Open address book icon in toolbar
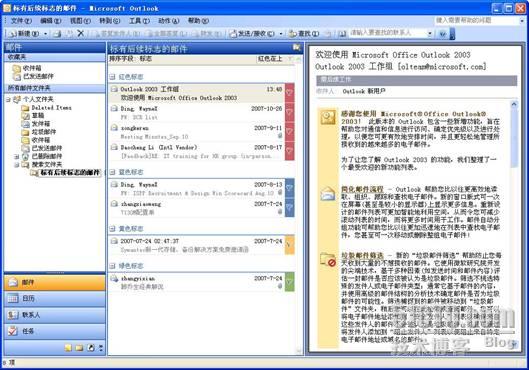This screenshot has height=370, width=529. [342, 33]
